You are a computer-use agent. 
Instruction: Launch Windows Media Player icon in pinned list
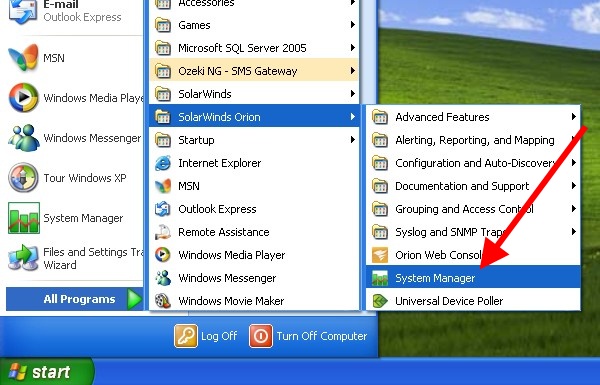click(23, 98)
